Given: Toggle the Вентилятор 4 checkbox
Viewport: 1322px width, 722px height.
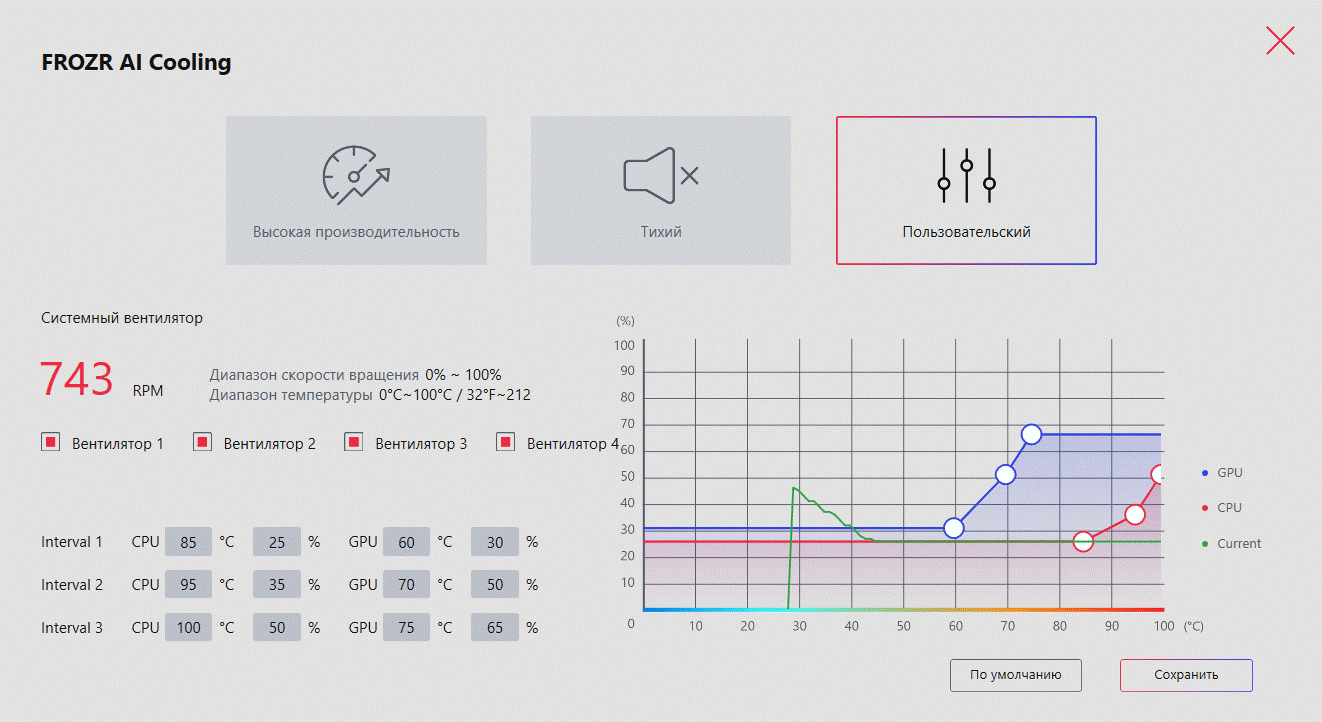Looking at the screenshot, I should click(506, 442).
